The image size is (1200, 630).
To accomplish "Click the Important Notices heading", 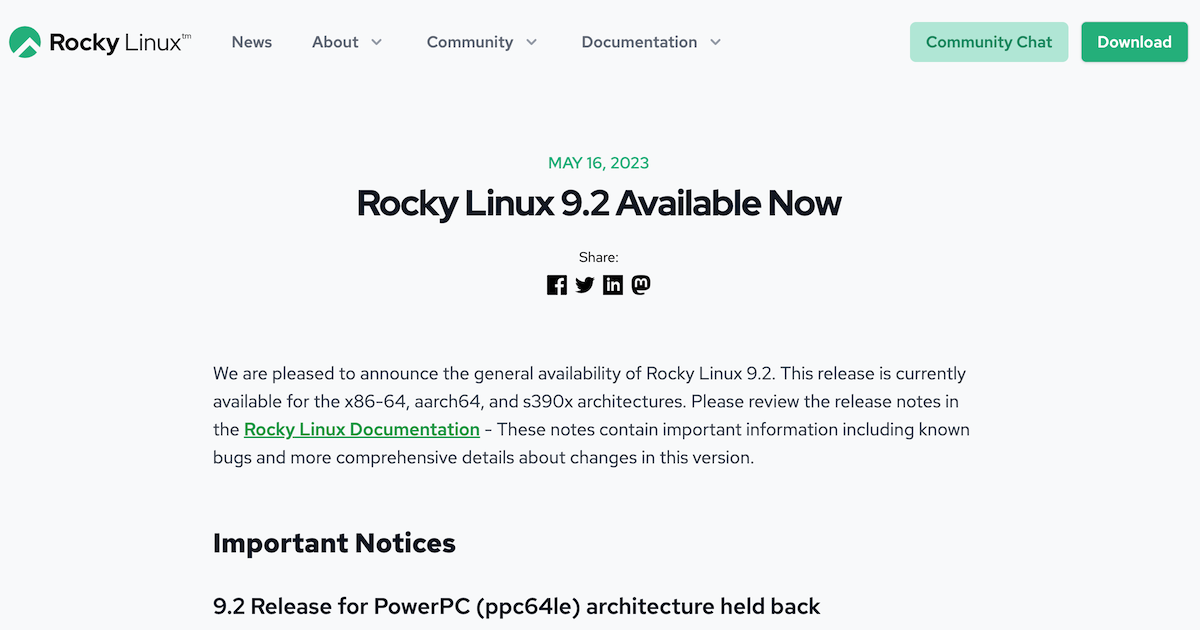I will tap(333, 543).
